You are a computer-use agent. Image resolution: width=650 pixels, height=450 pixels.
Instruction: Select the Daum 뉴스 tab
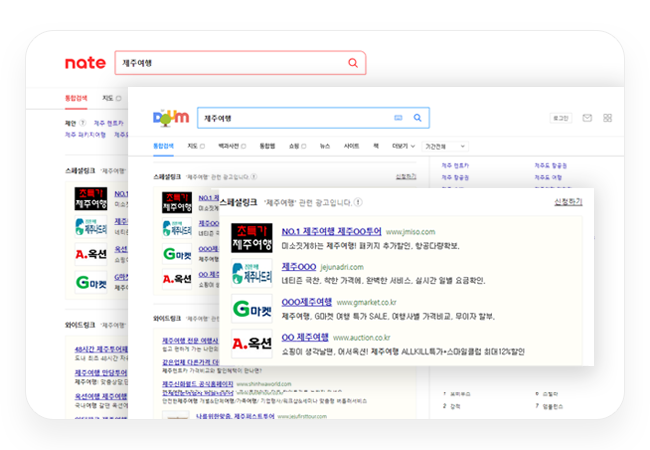coord(325,146)
